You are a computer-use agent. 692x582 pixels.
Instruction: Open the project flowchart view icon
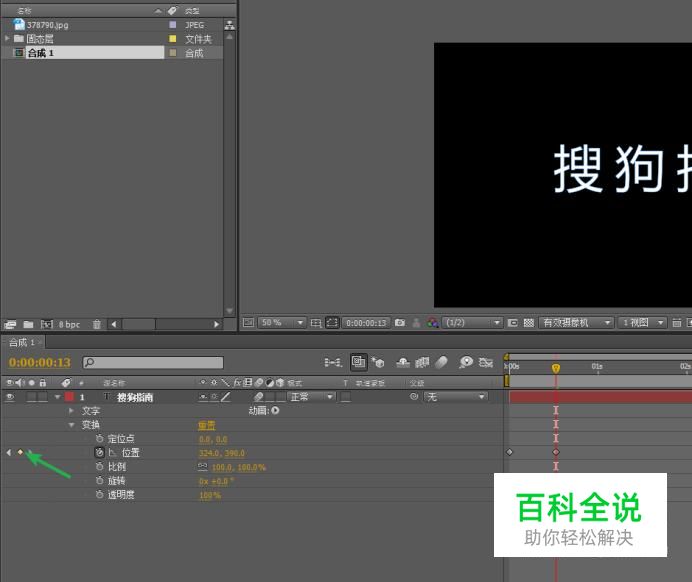[229, 25]
